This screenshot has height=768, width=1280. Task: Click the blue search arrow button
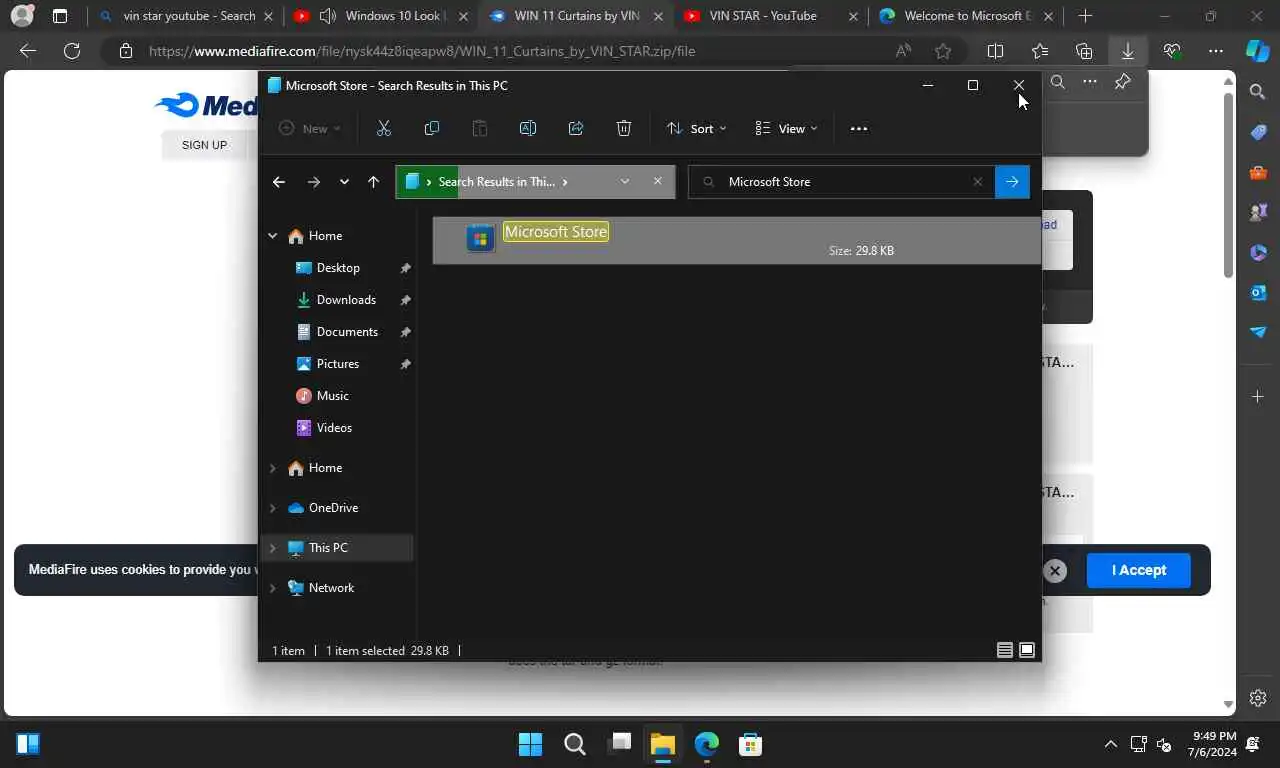click(x=1012, y=181)
